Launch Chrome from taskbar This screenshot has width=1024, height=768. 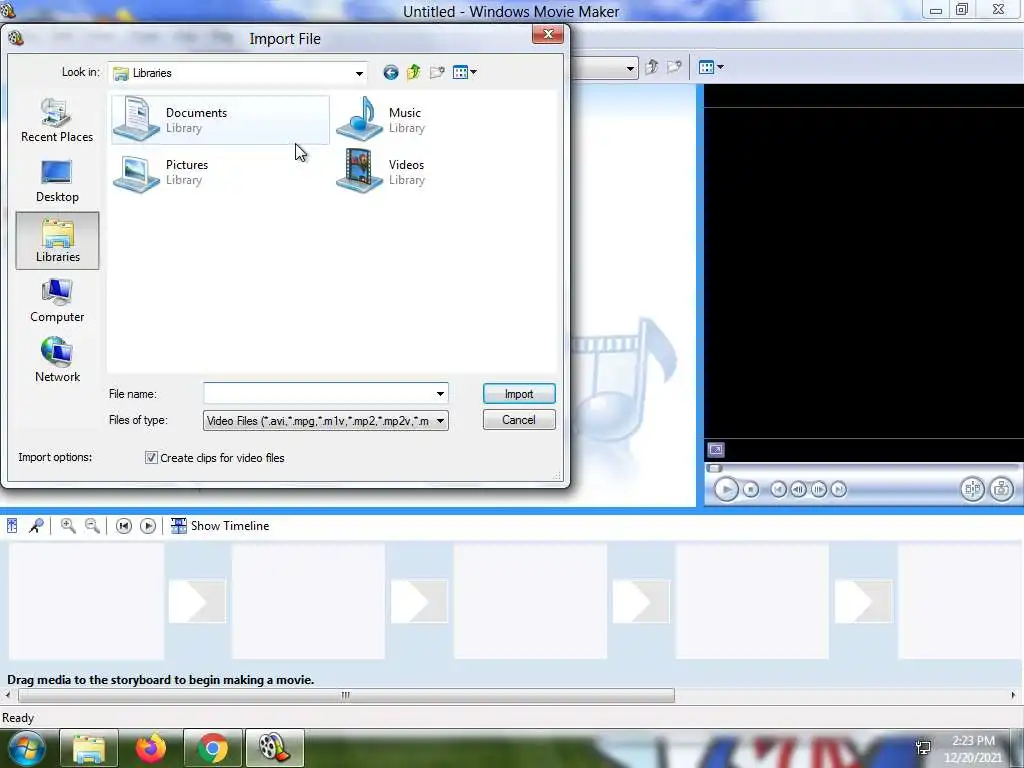tap(213, 748)
